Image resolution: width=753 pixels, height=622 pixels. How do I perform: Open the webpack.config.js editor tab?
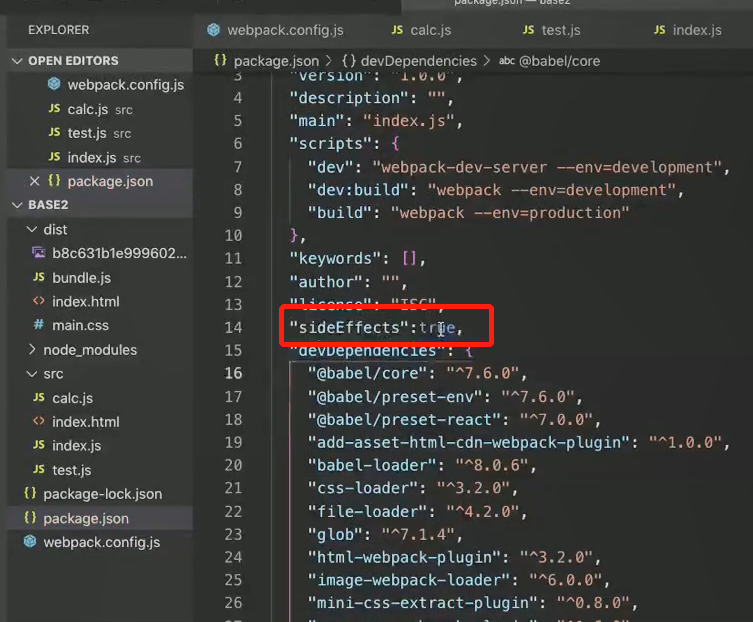point(276,30)
